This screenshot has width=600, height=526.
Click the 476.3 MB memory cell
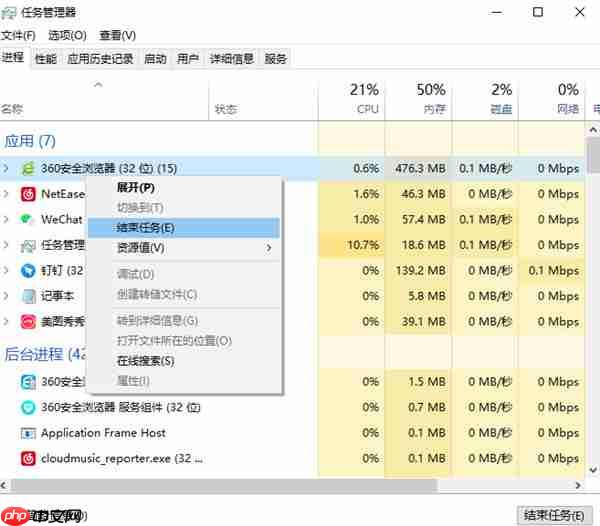(420, 168)
